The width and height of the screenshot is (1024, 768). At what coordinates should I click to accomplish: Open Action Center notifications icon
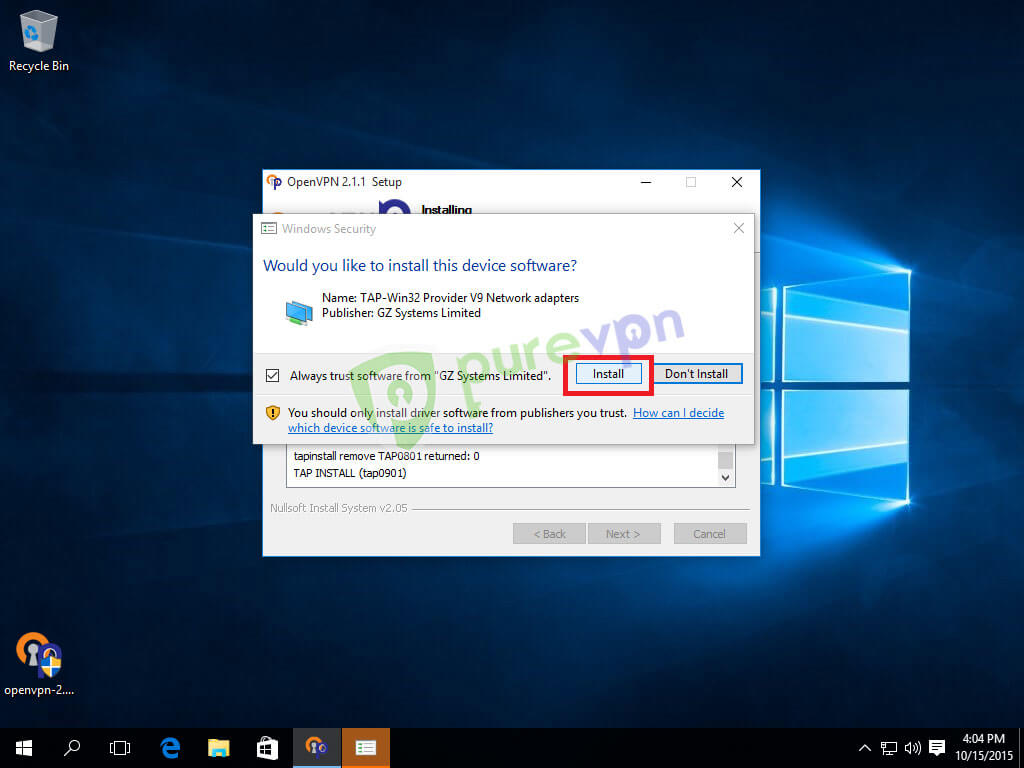click(x=937, y=748)
